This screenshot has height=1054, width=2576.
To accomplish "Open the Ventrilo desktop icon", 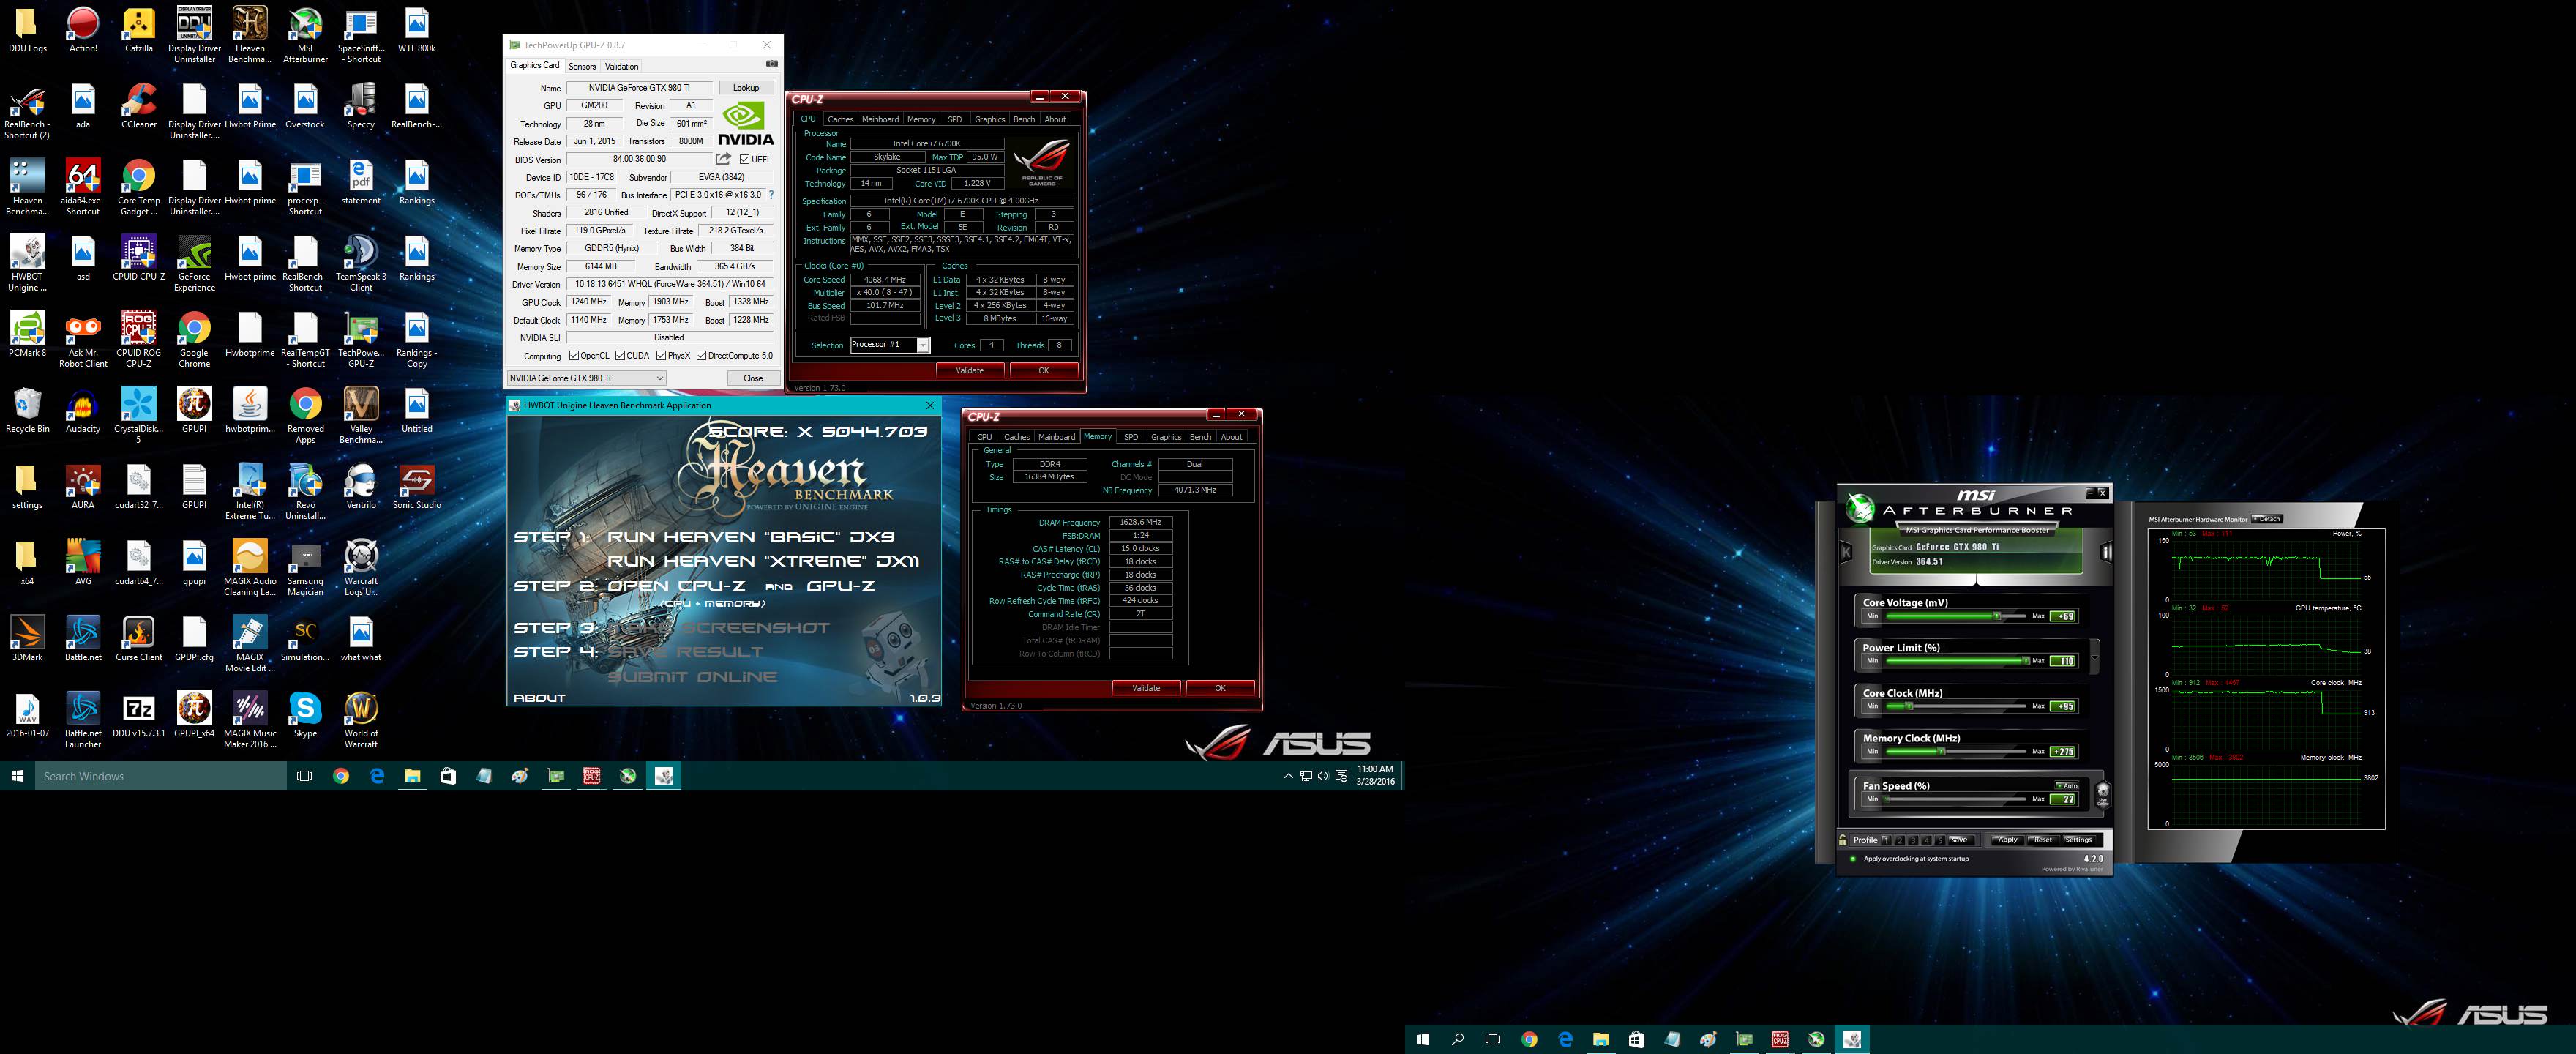I will click(361, 486).
